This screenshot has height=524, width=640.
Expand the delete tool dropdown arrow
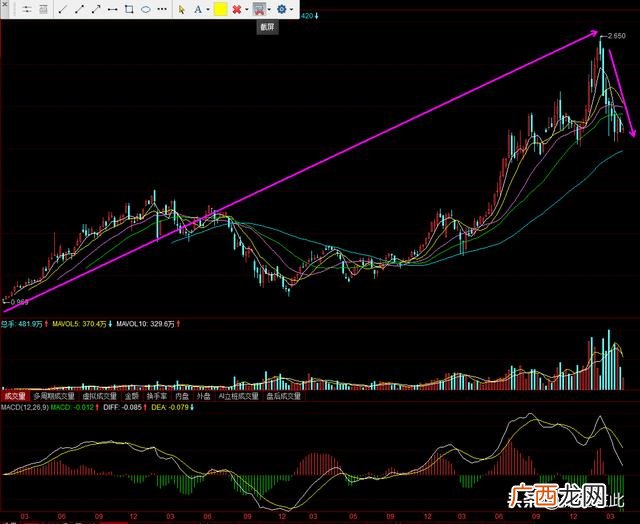(246, 9)
